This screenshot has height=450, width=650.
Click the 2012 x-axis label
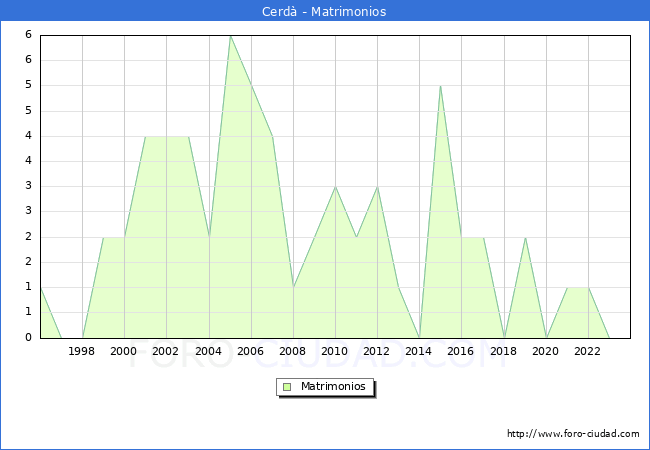point(376,351)
